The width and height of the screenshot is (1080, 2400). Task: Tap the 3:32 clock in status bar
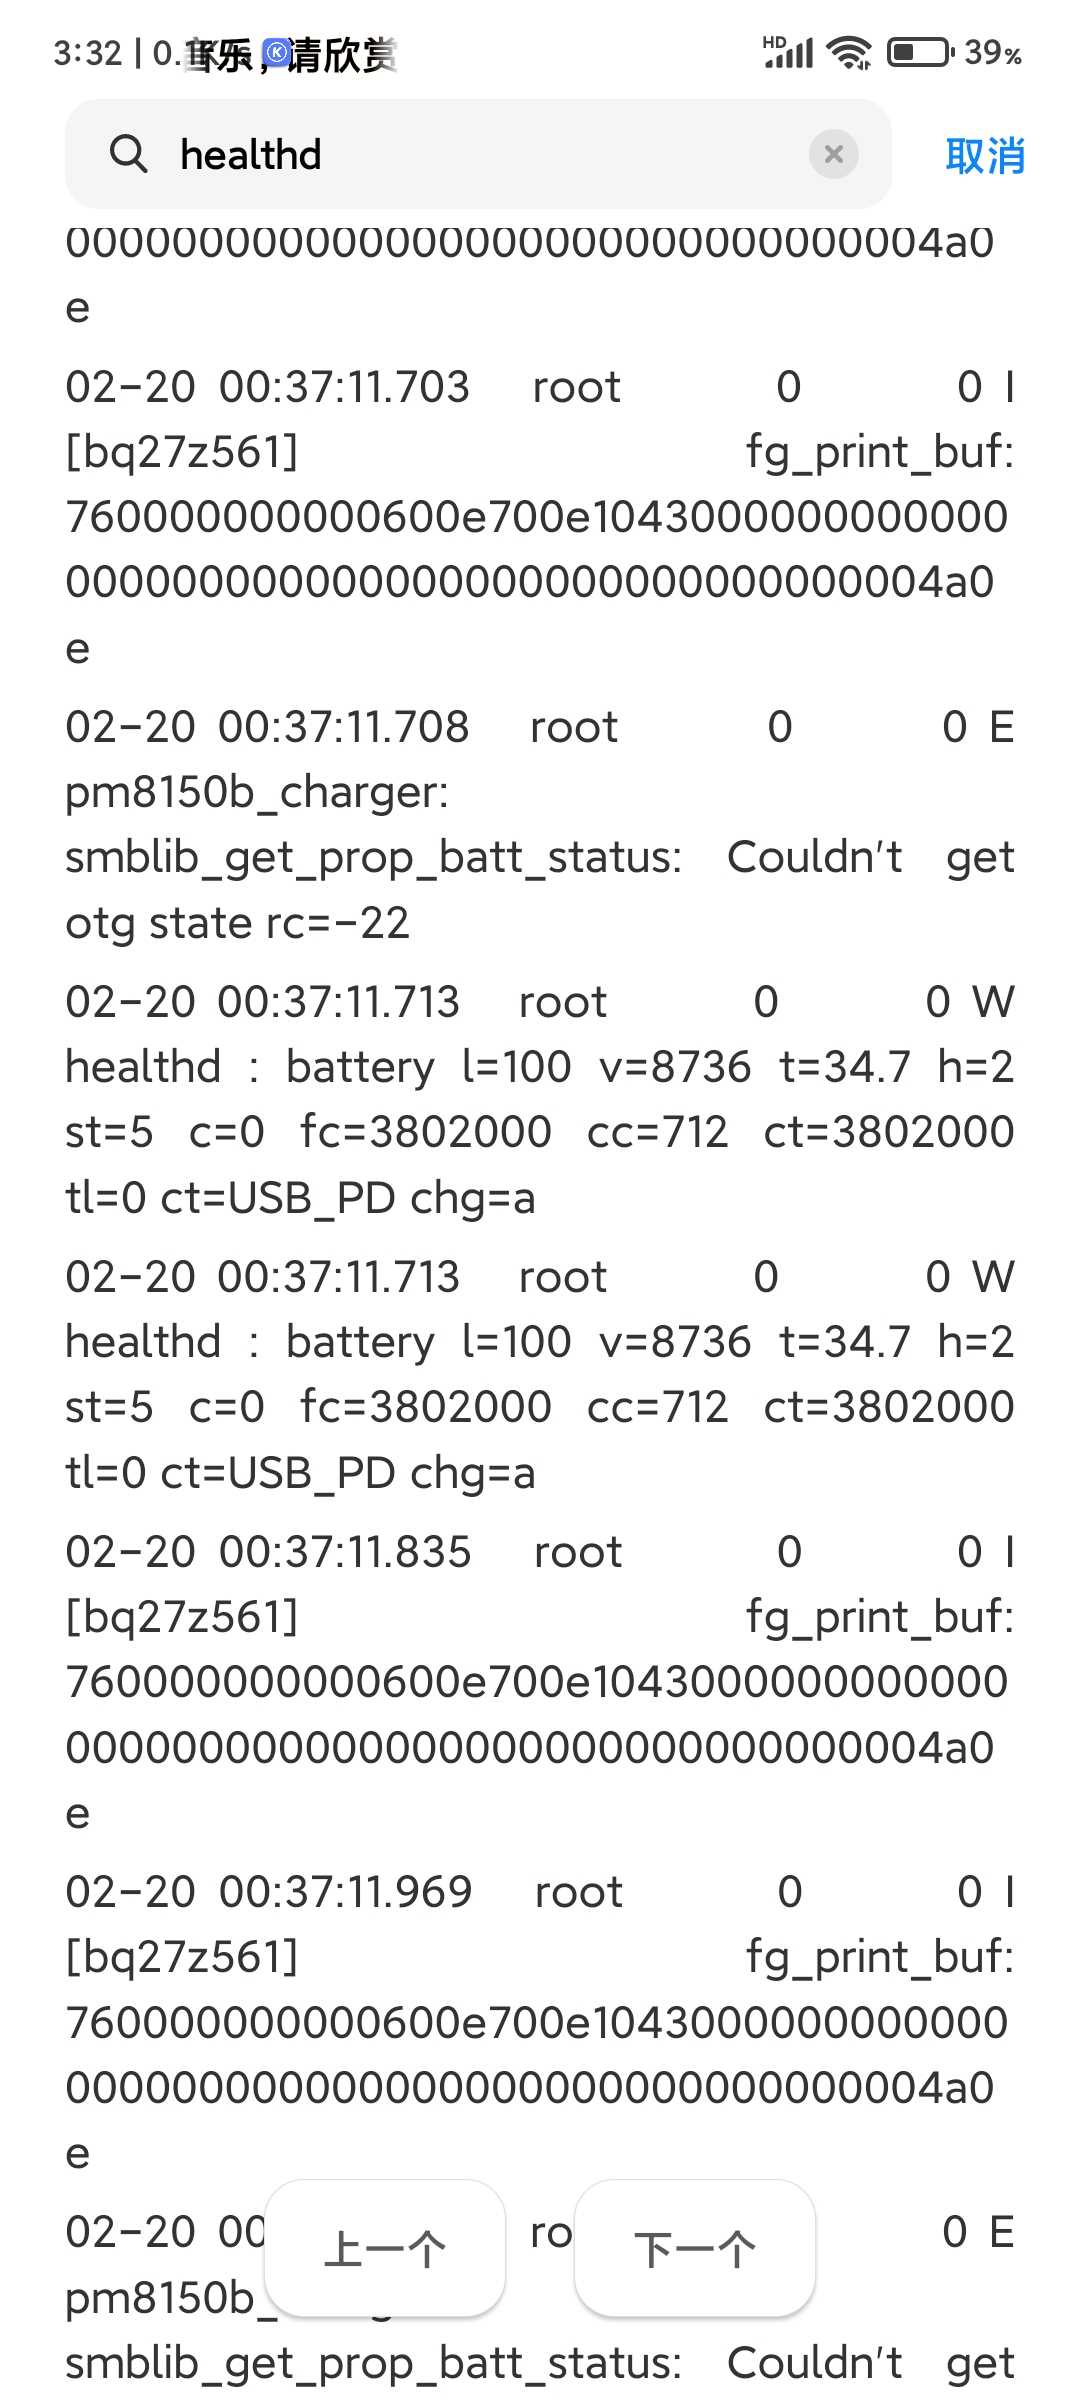click(x=88, y=53)
